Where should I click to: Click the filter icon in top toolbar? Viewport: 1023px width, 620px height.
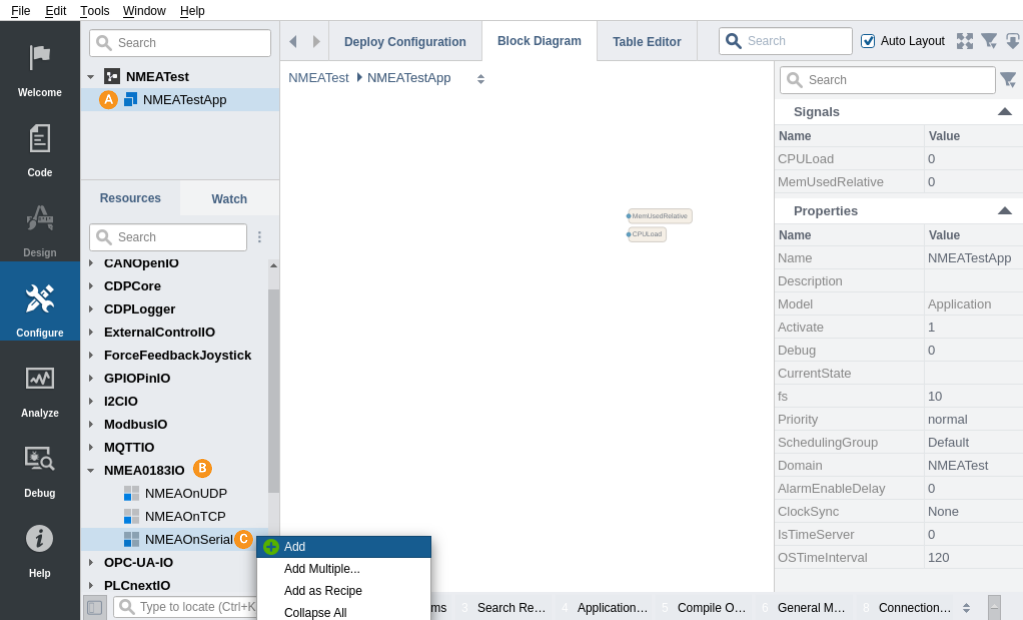pos(989,41)
